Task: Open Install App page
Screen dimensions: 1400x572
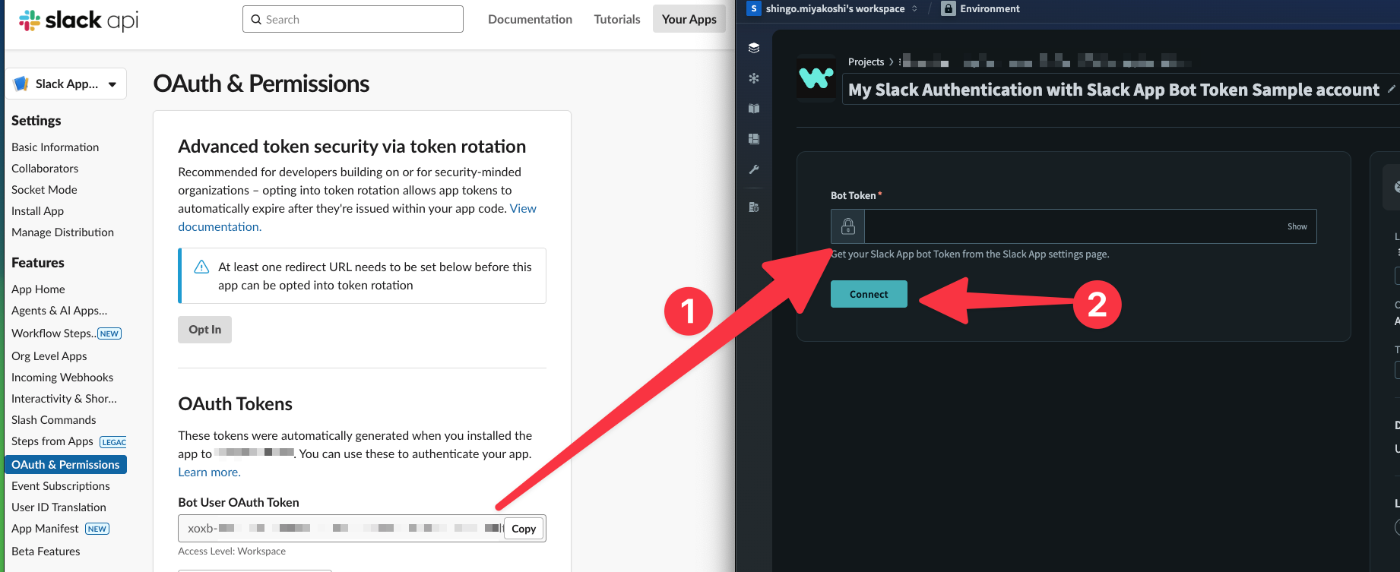Action: (38, 211)
